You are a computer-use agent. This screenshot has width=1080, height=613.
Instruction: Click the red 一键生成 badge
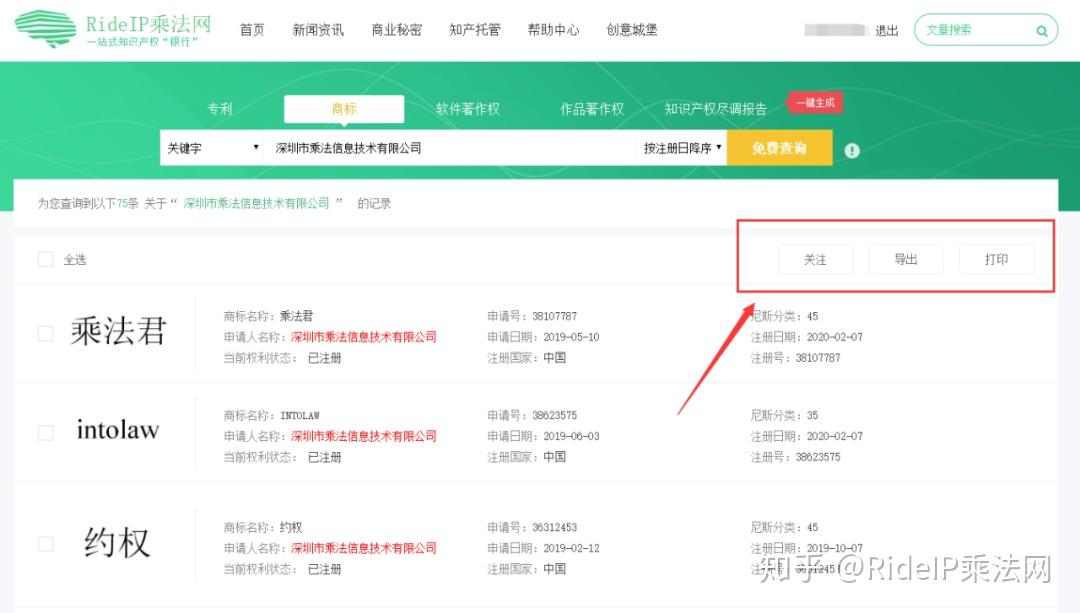815,103
